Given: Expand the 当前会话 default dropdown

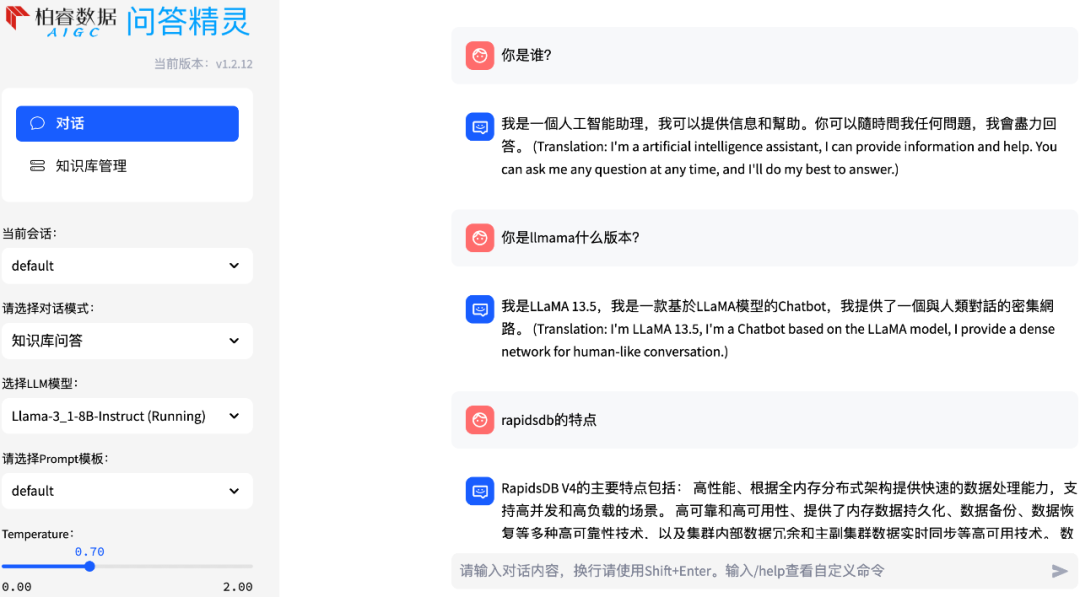Looking at the screenshot, I should tap(127, 266).
